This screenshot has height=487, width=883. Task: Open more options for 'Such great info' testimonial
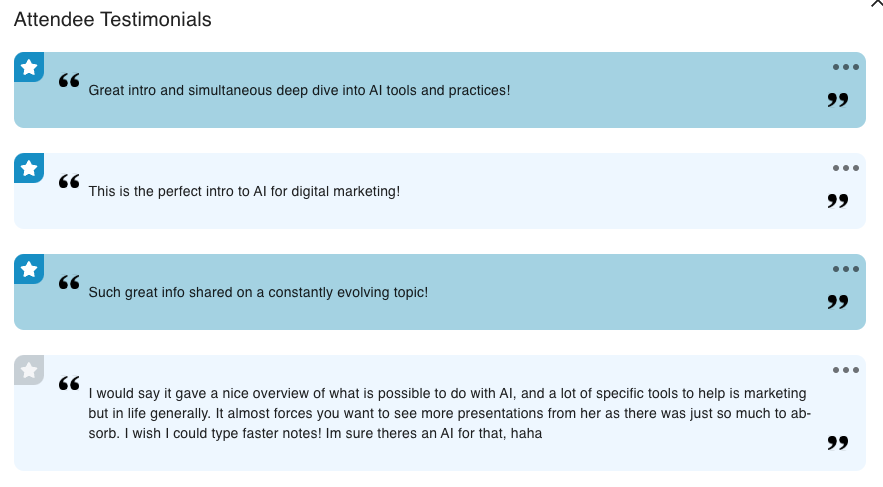tap(845, 269)
